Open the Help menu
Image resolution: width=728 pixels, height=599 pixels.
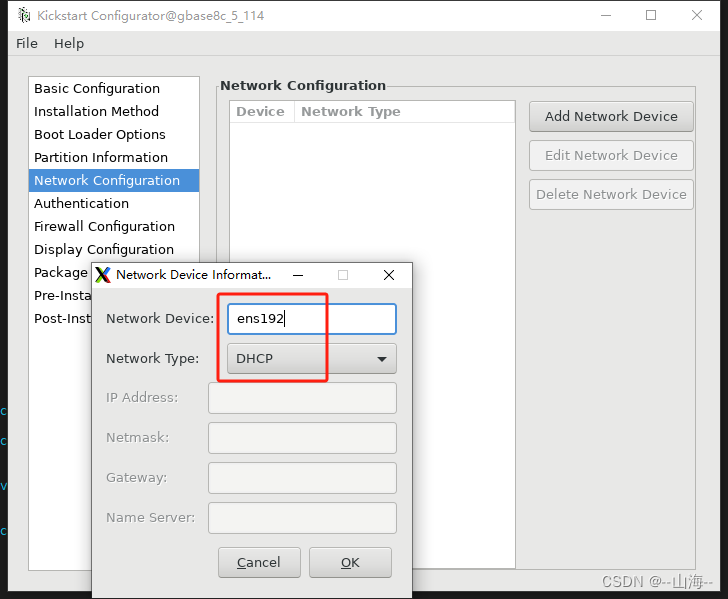[69, 44]
